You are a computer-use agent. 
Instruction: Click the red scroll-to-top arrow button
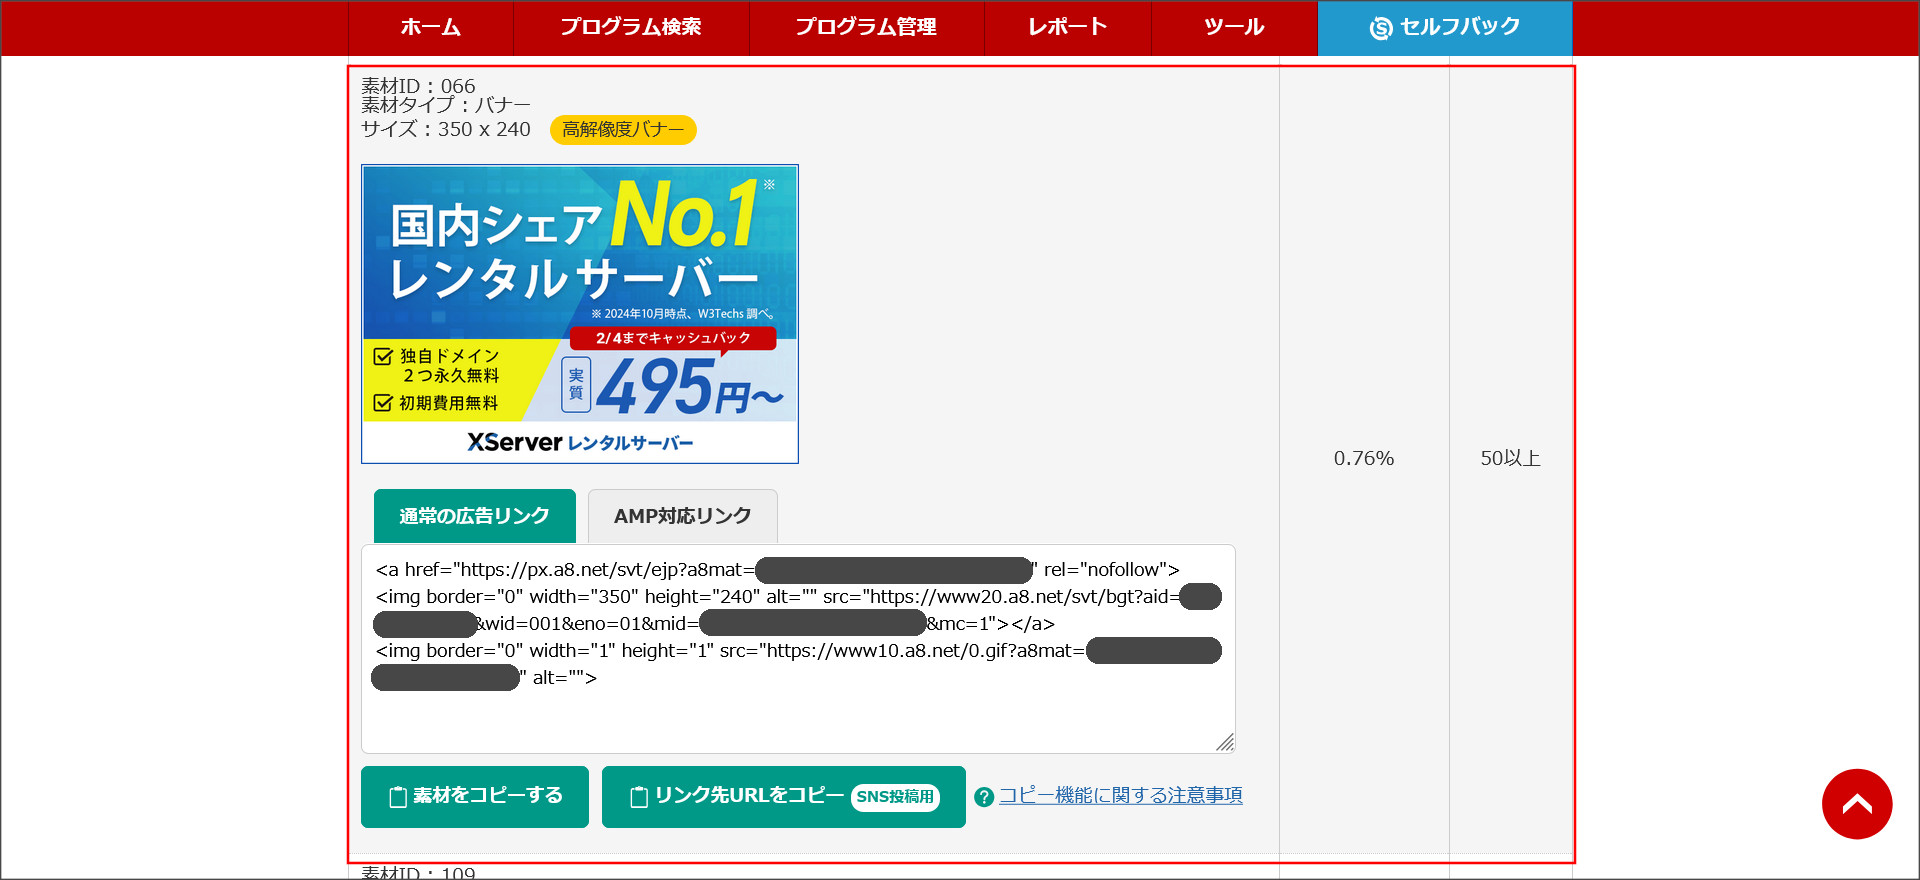(1857, 804)
